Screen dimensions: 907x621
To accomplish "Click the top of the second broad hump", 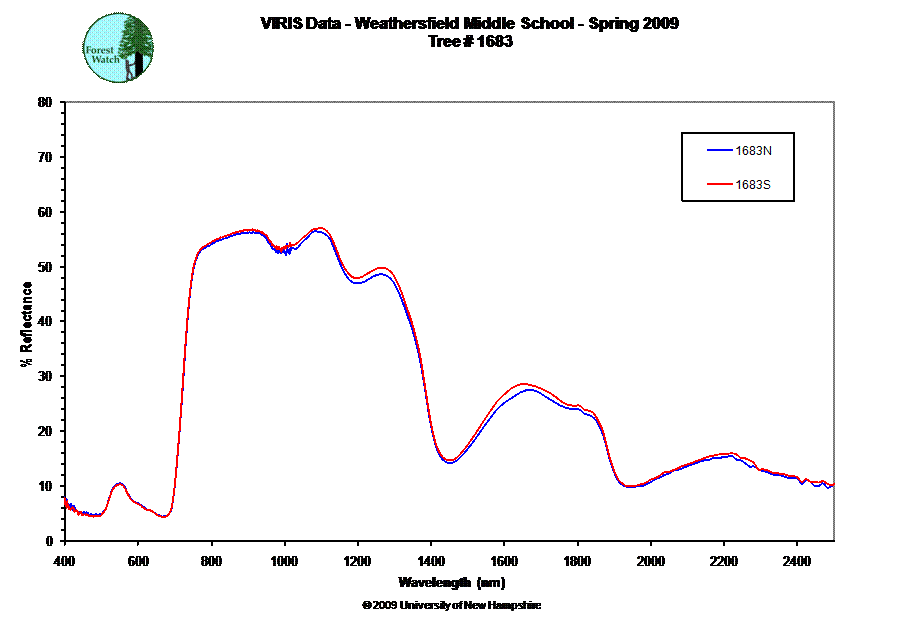I will click(526, 384).
